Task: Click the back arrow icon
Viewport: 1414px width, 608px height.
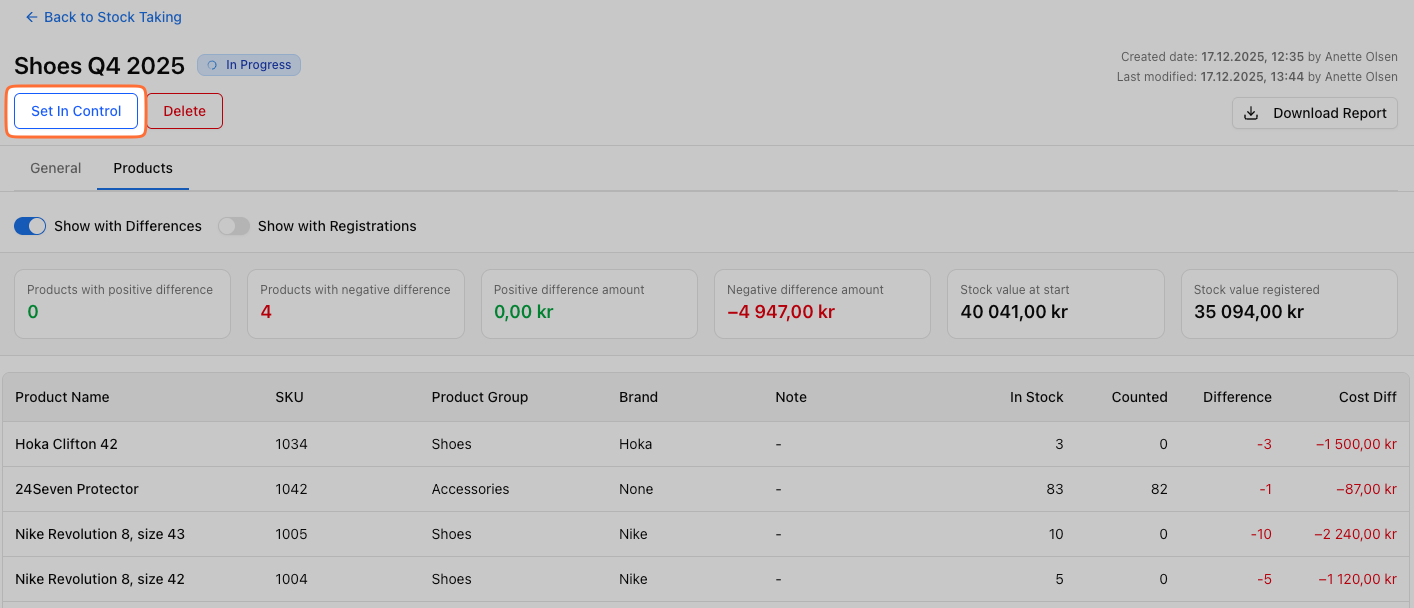Action: coord(31,17)
